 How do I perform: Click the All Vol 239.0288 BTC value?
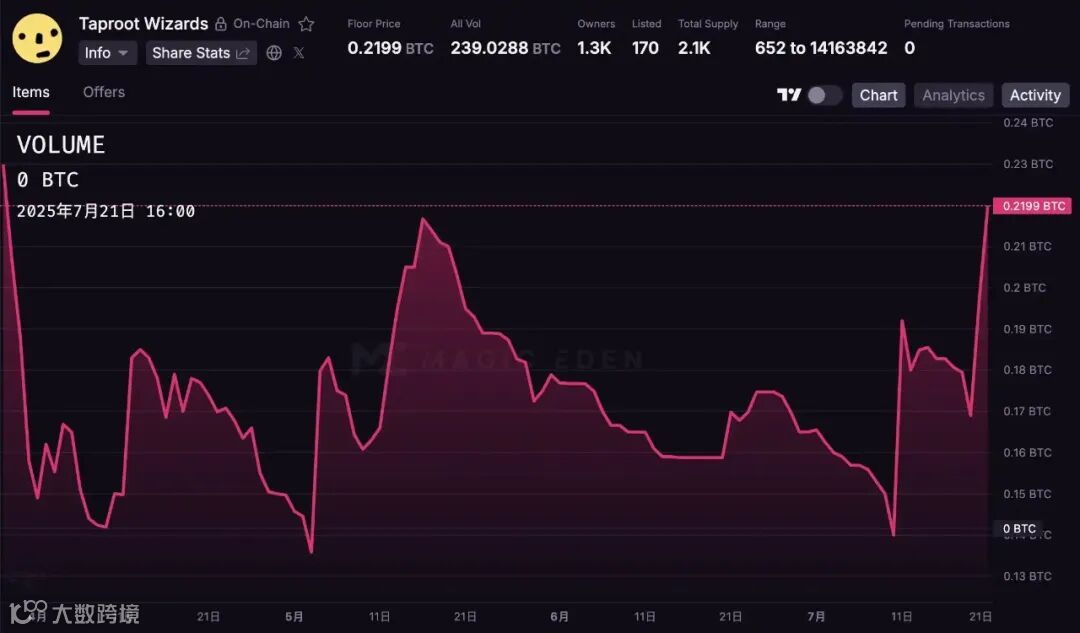[x=506, y=48]
